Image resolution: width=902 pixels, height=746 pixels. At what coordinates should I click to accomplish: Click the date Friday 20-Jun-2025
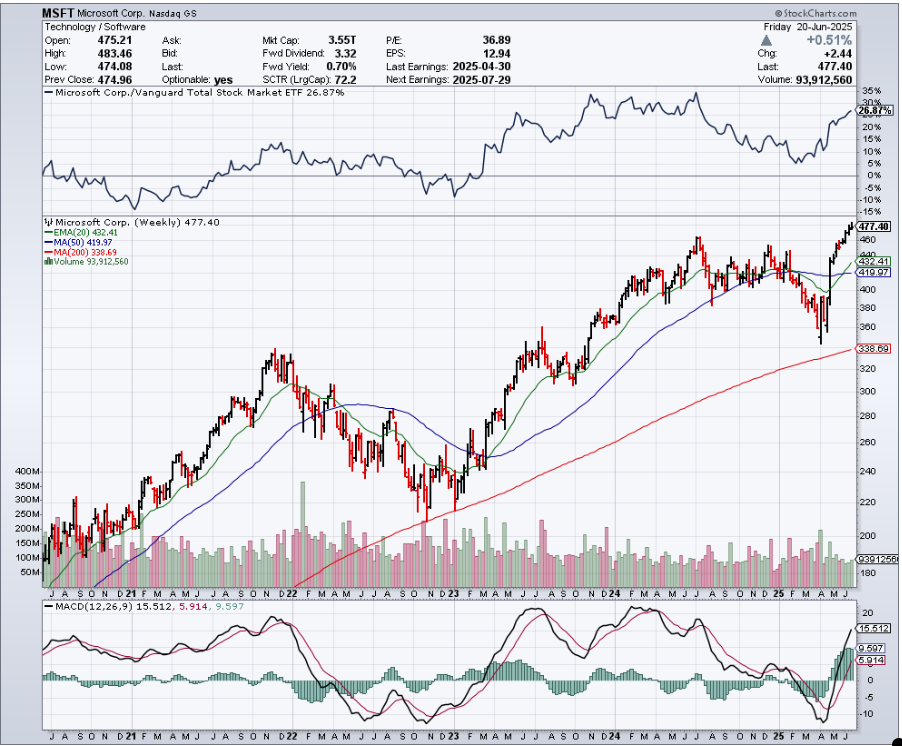(x=808, y=26)
